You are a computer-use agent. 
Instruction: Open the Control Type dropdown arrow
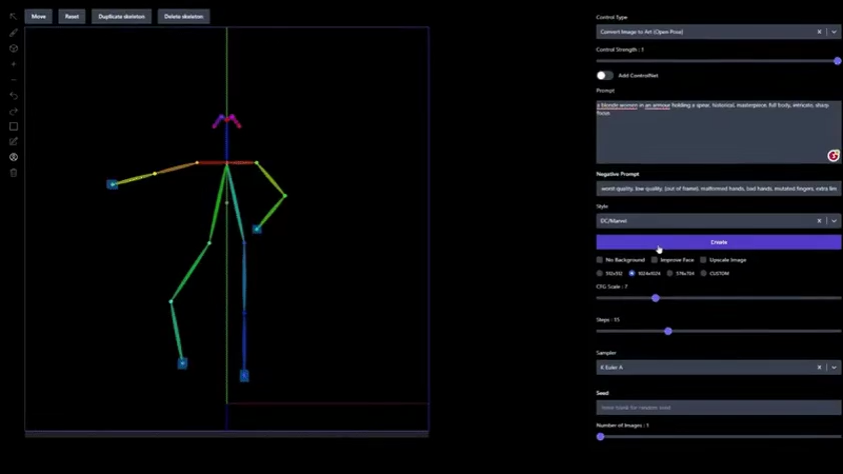point(834,32)
